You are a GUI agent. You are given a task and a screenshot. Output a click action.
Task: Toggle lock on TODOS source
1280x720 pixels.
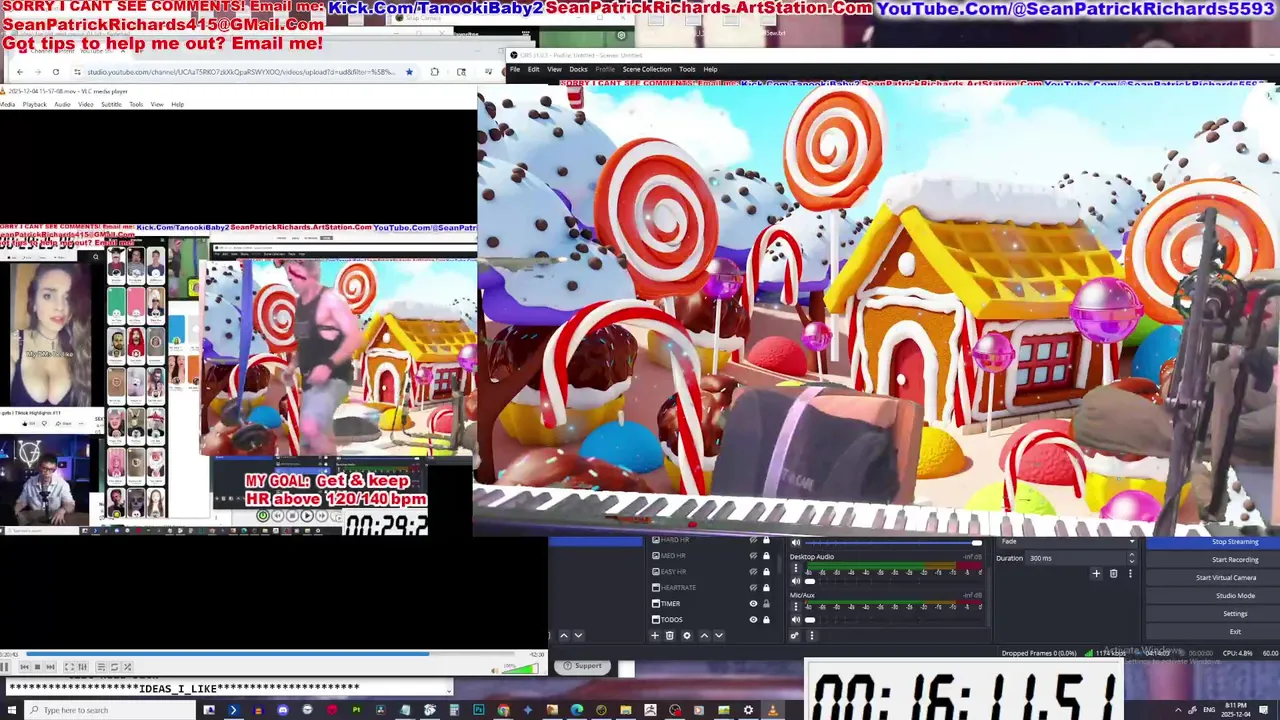[767, 619]
